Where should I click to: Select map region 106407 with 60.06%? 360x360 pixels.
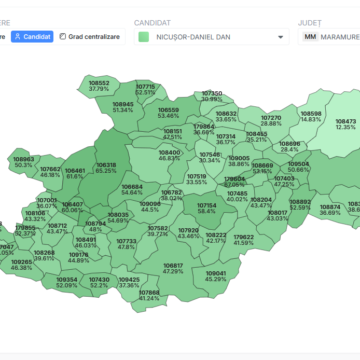(x=72, y=207)
